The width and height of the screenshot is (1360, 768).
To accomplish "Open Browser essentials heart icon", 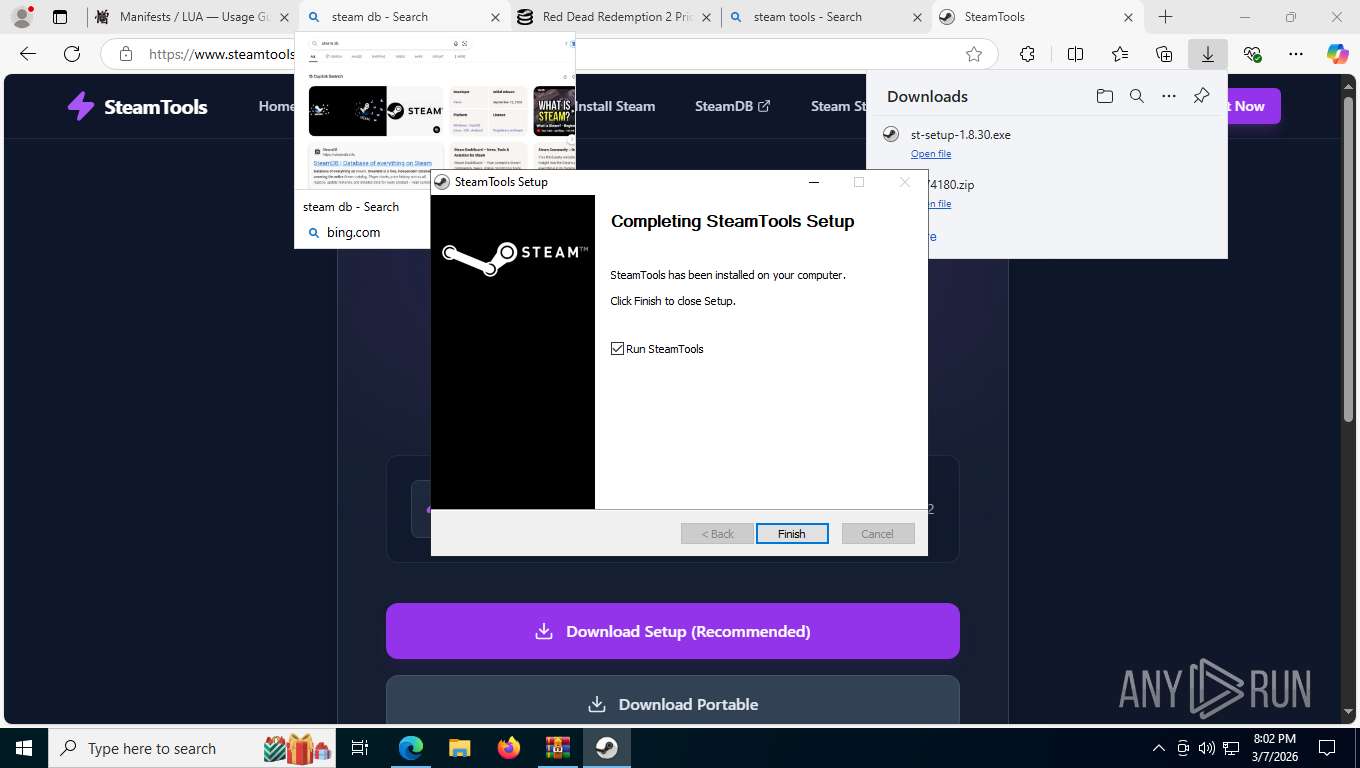I will click(1252, 54).
